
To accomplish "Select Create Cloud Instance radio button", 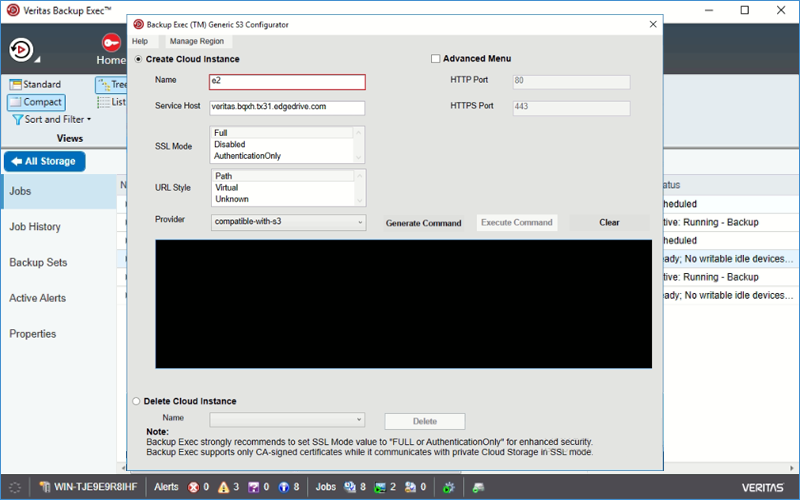I will click(138, 59).
